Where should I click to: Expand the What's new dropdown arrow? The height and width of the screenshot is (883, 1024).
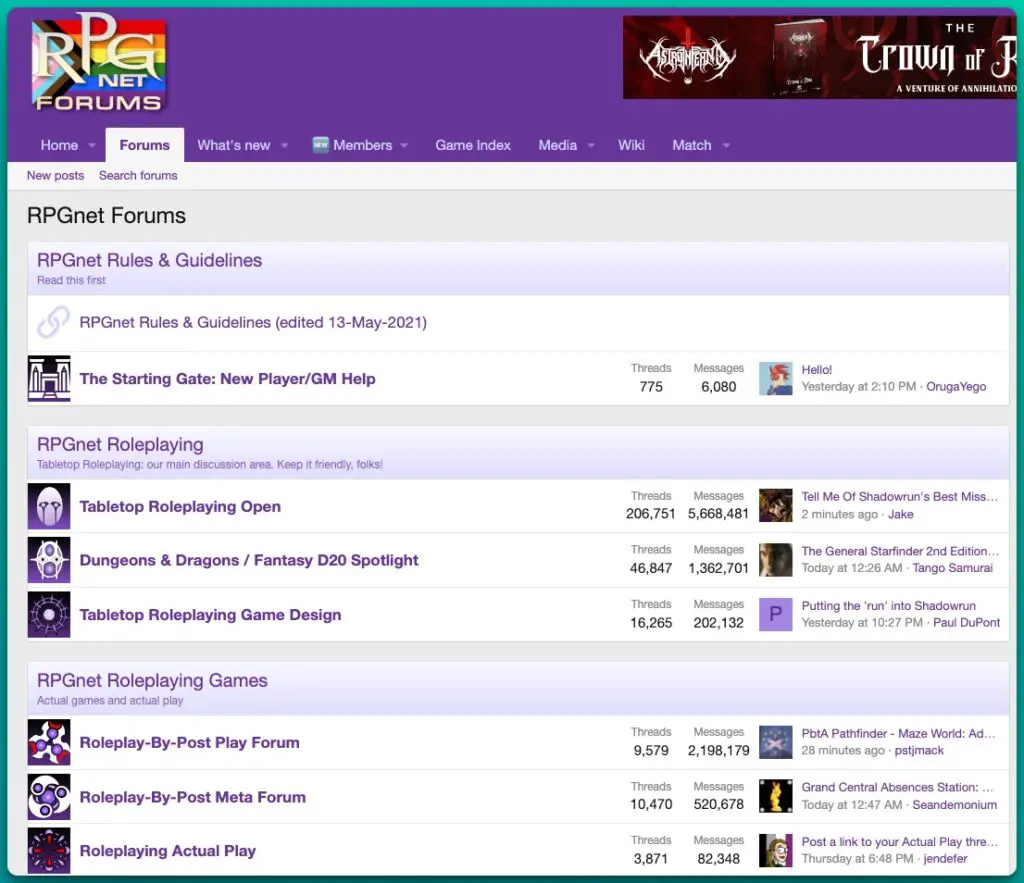(284, 146)
